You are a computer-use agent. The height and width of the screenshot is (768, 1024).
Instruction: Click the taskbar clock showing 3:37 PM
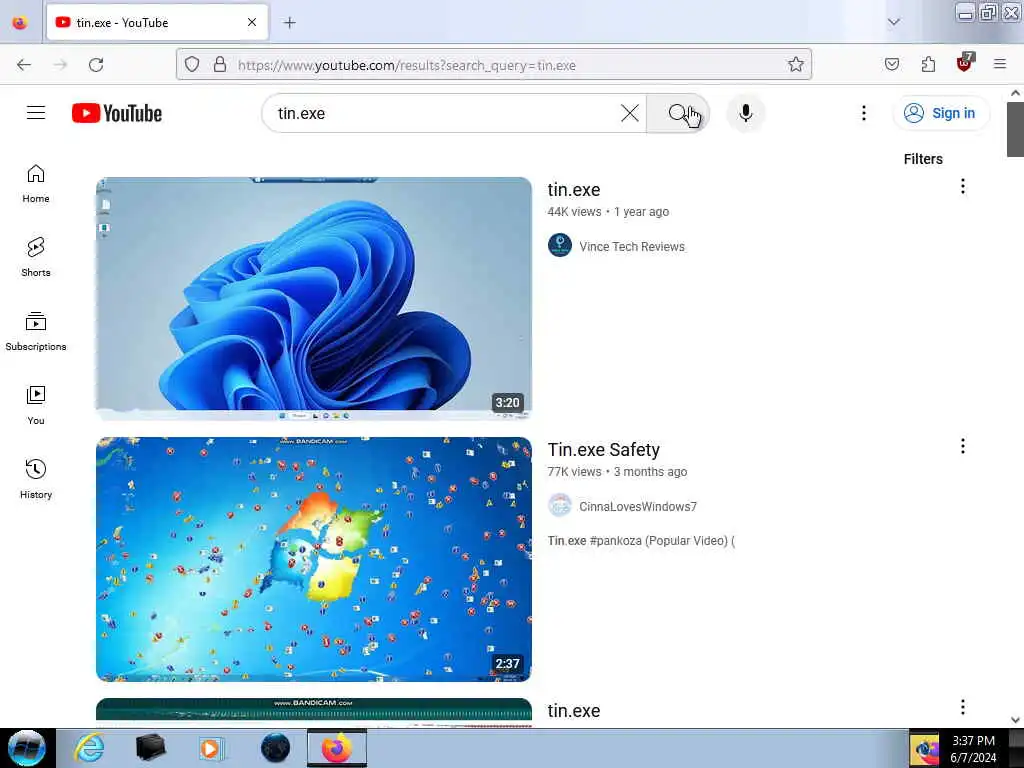973,749
